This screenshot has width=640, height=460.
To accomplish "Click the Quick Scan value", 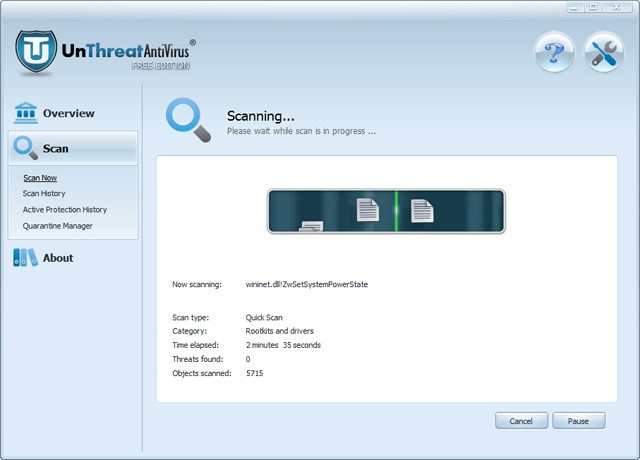I will tap(264, 318).
